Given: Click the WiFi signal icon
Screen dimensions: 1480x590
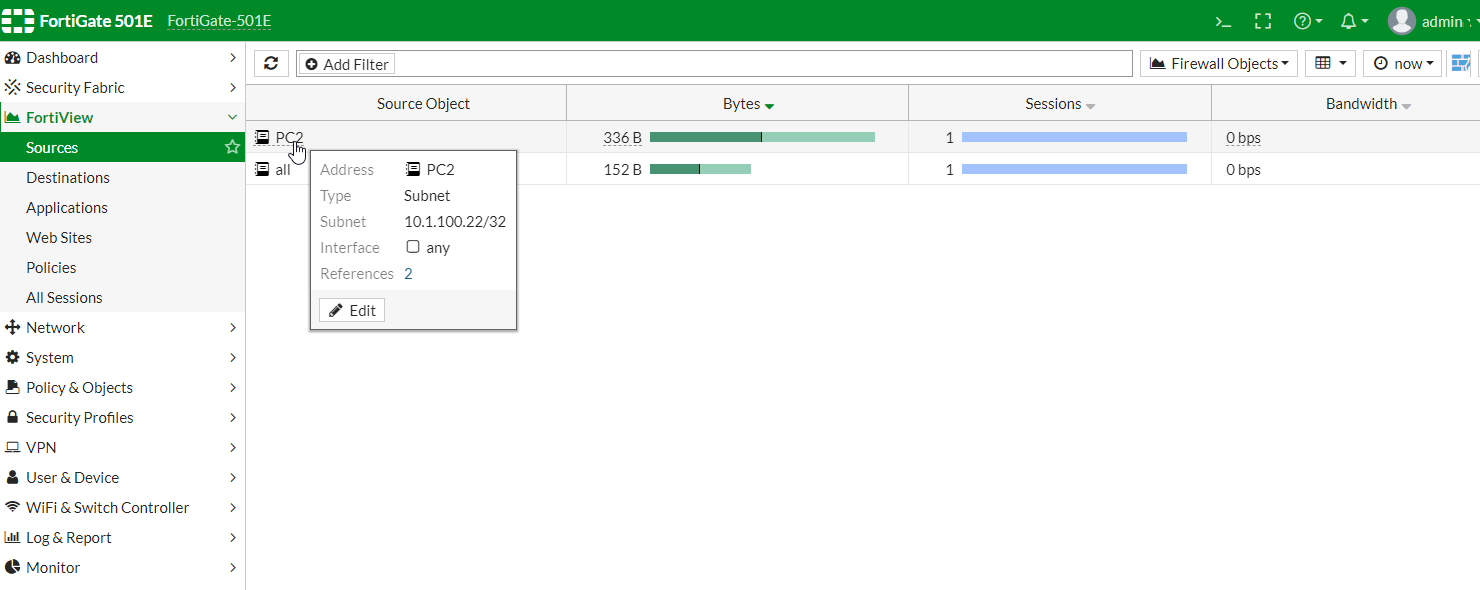Looking at the screenshot, I should (x=13, y=507).
